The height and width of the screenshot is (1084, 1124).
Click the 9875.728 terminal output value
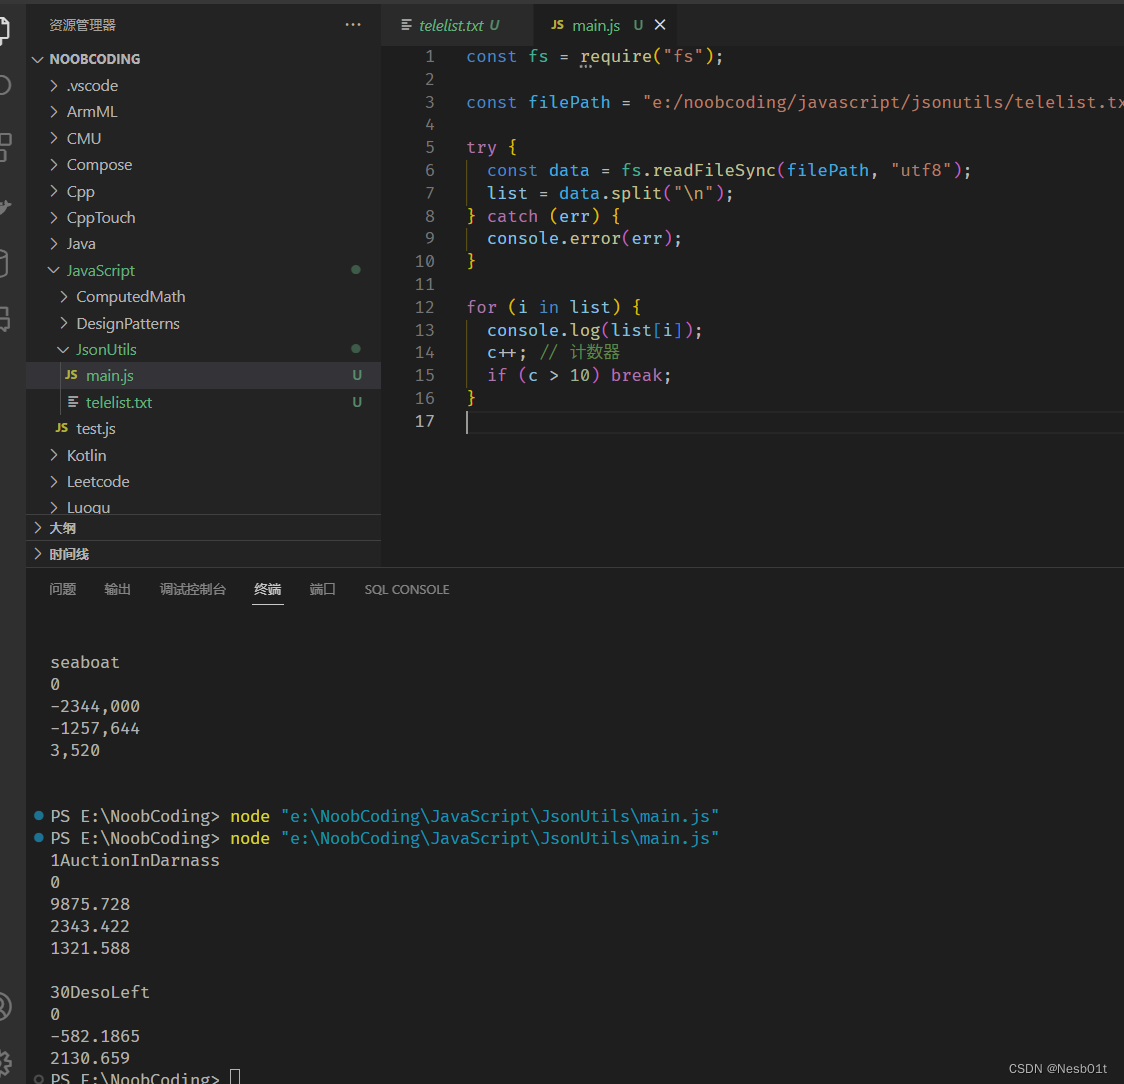90,904
